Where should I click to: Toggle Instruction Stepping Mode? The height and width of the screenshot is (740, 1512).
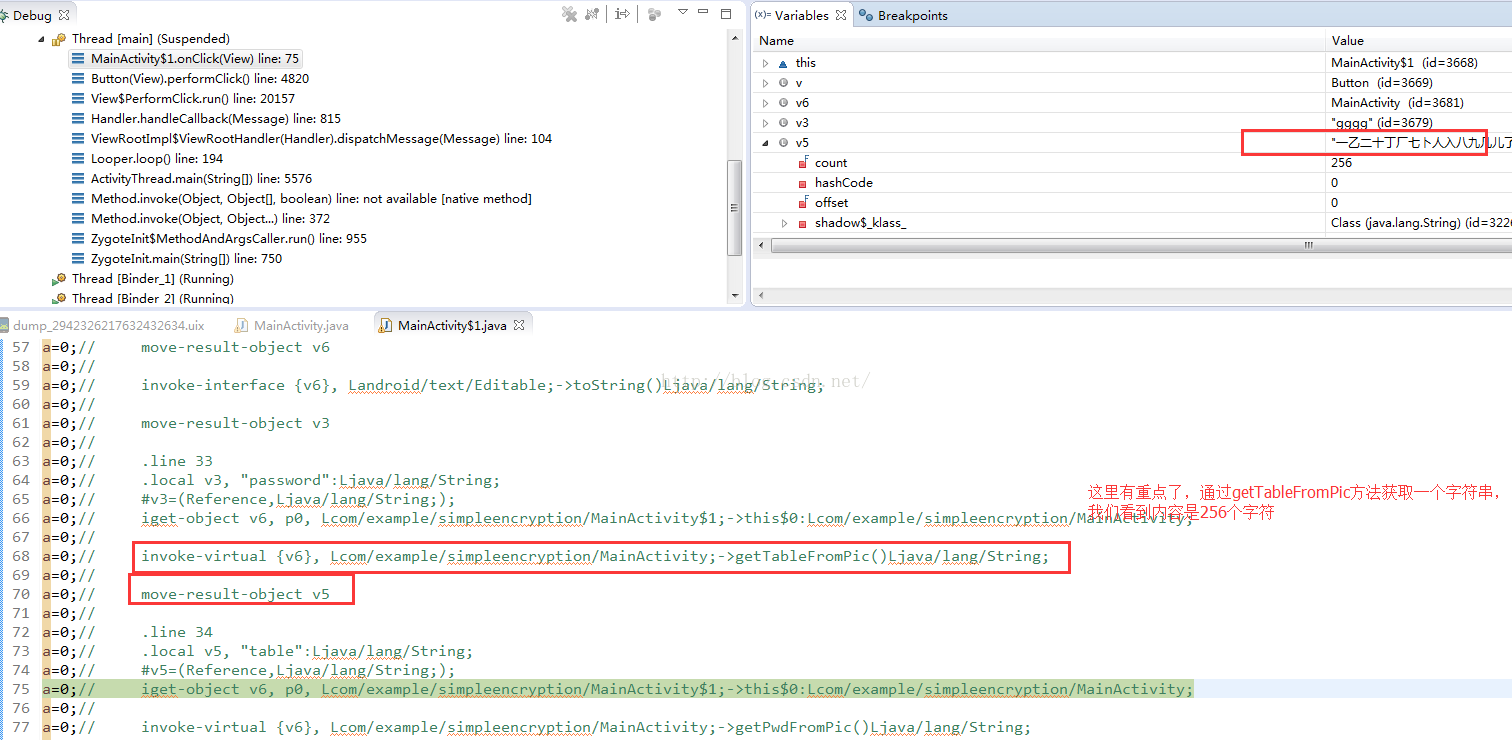pos(622,14)
